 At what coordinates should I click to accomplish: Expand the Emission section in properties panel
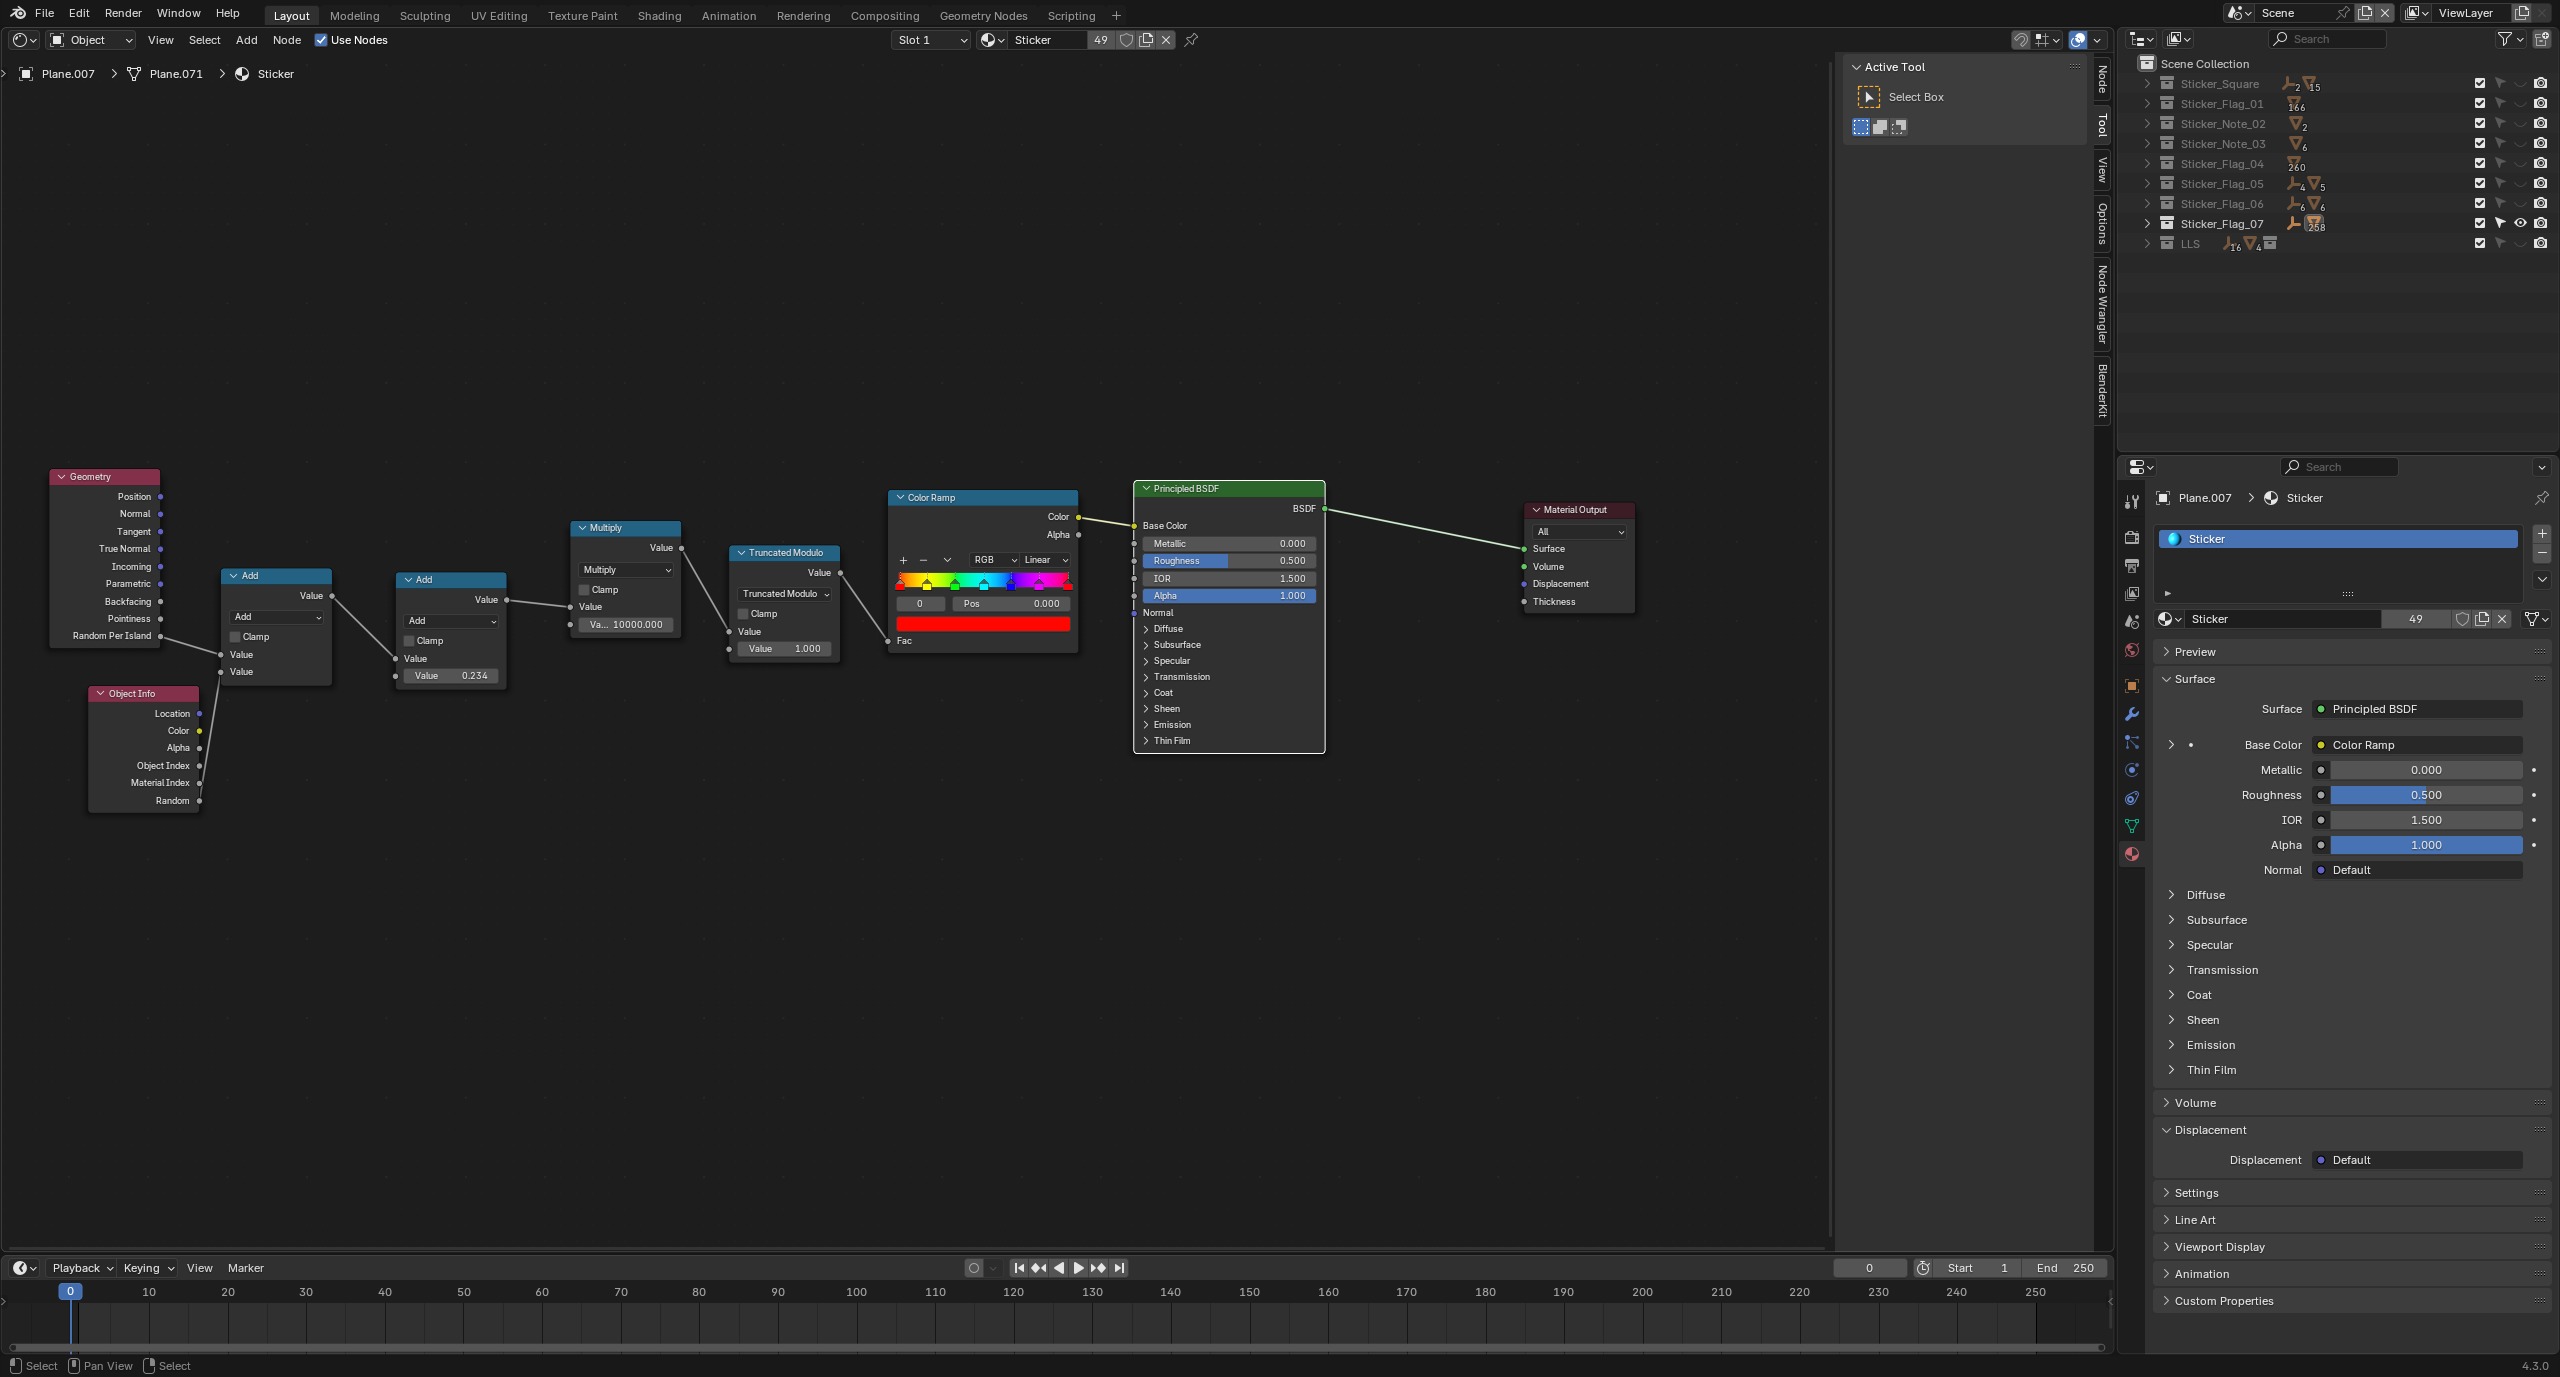(x=2210, y=1045)
